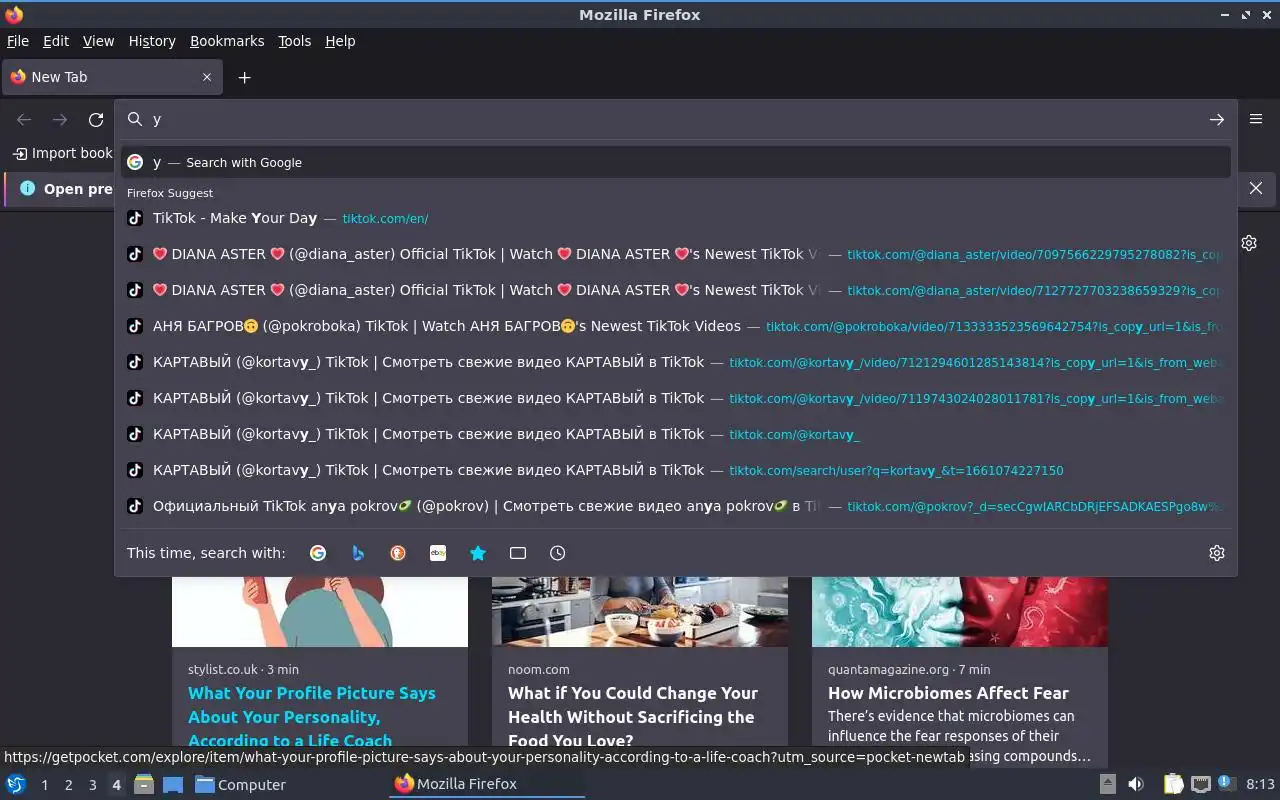Search this time with Google icon
1280x800 pixels.
point(318,553)
